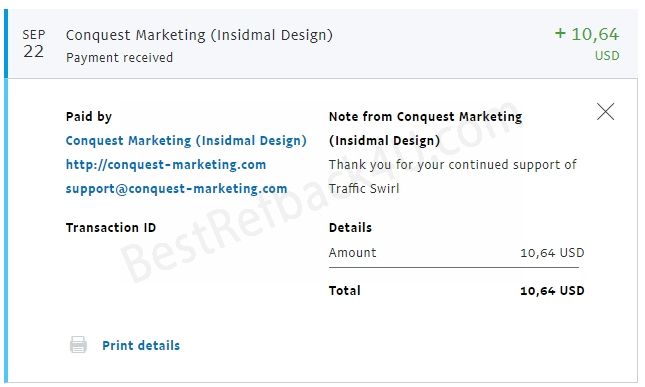Click the Paid by heading
This screenshot has width=645, height=387.
click(89, 117)
